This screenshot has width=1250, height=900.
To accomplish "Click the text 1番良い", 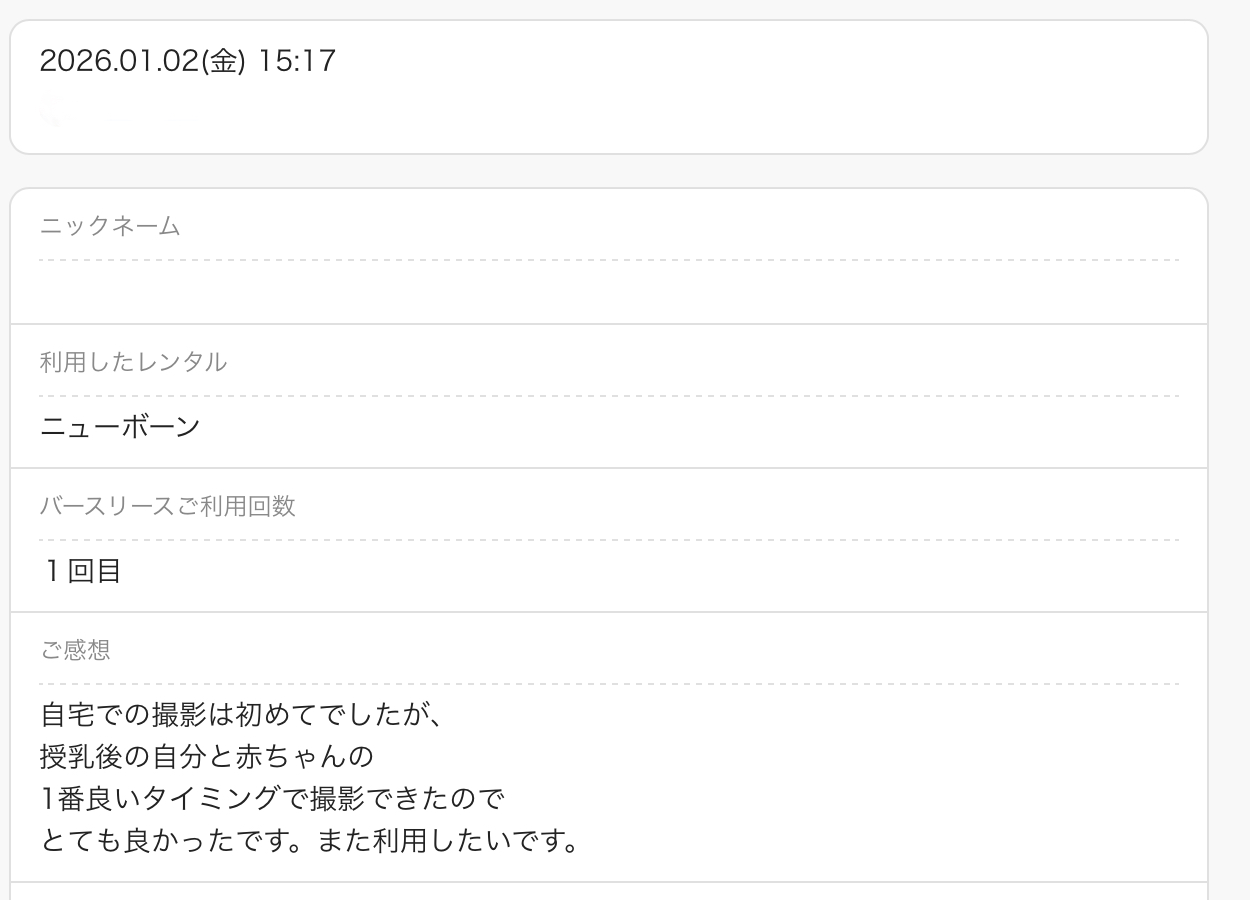I will [91, 799].
